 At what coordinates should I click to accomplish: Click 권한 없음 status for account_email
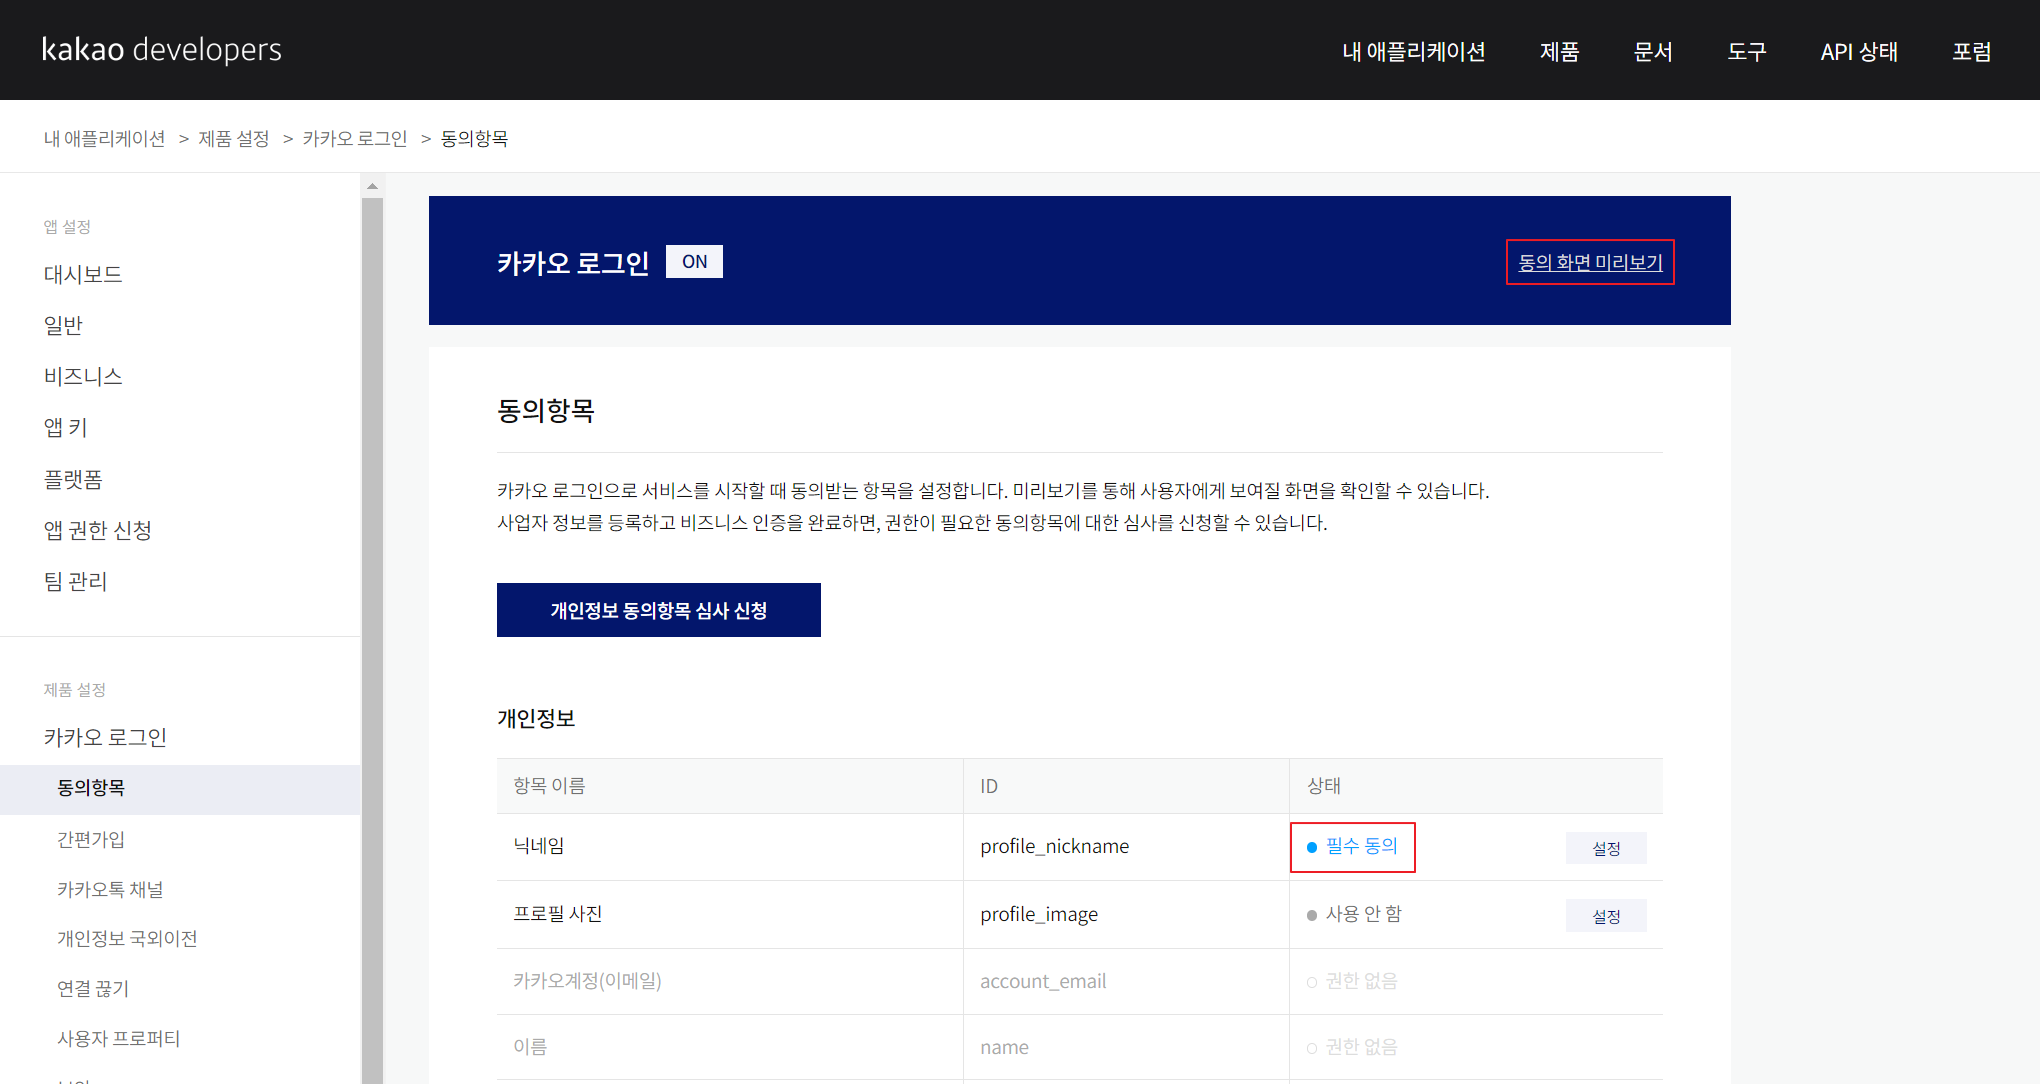(1352, 981)
